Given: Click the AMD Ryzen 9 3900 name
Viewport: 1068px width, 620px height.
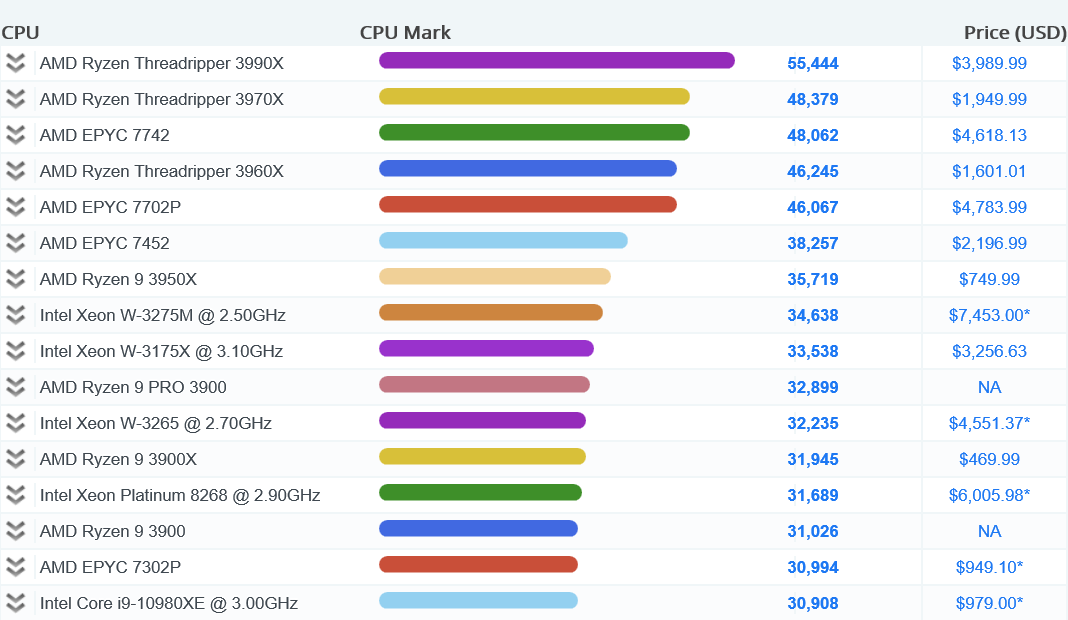Looking at the screenshot, I should 112,531.
